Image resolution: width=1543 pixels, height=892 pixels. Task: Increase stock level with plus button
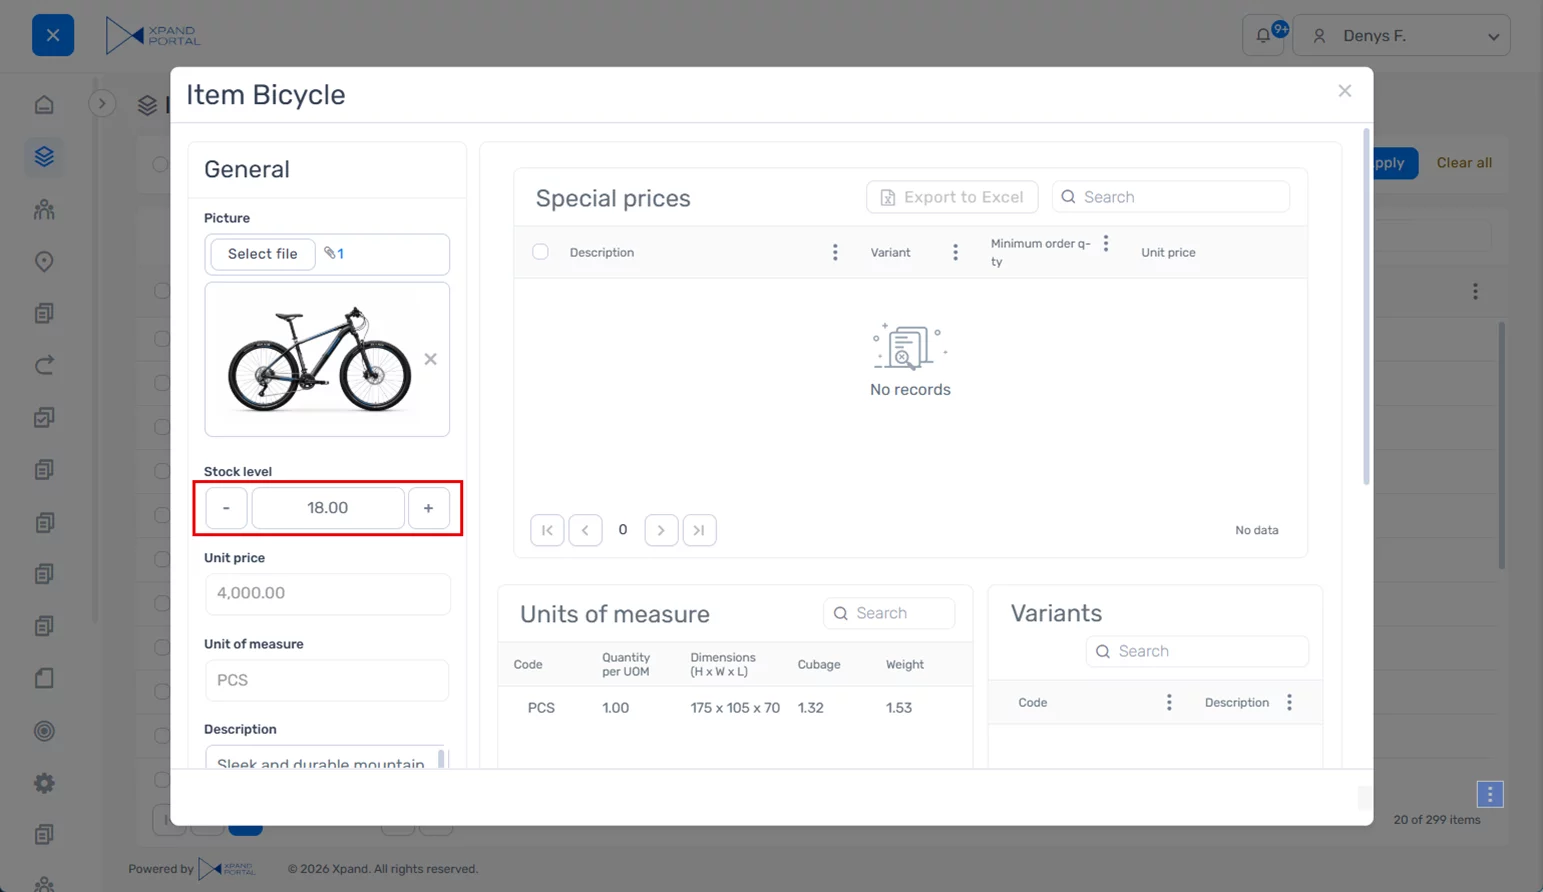(428, 508)
